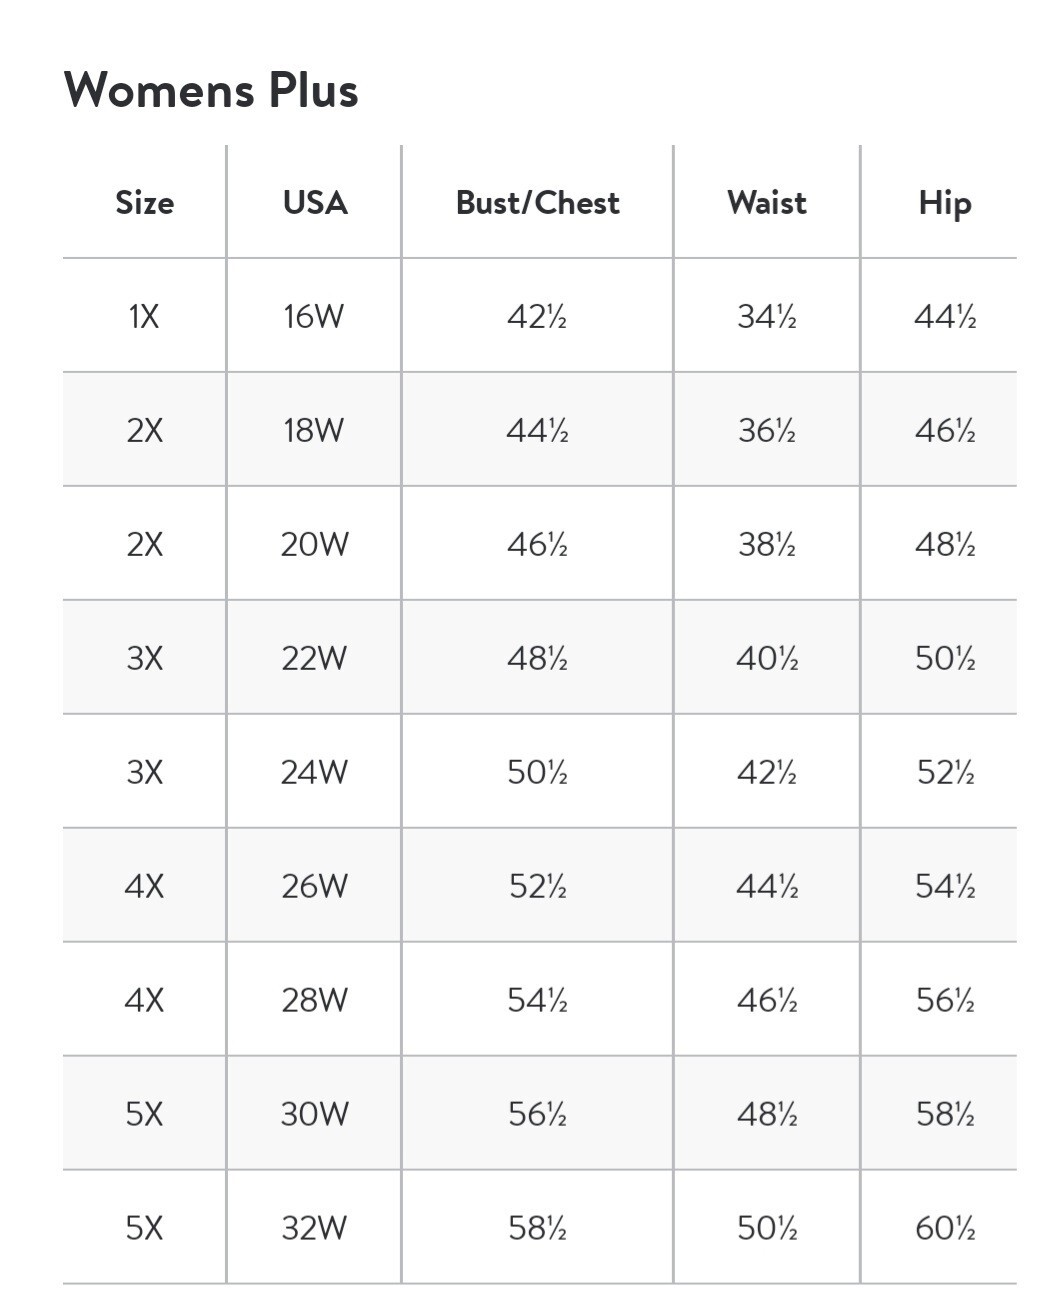Select the USA column header
The width and height of the screenshot is (1064, 1312).
(x=314, y=202)
